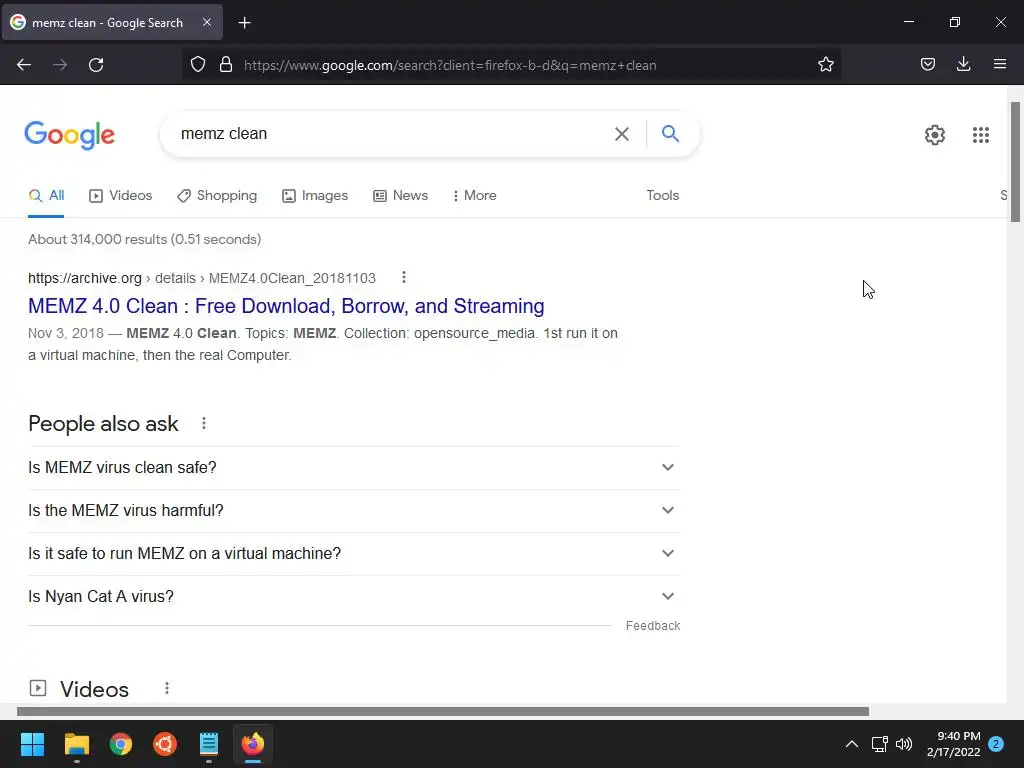Screen dimensions: 1024x768
Task: Open options for archive.org result
Action: (404, 278)
